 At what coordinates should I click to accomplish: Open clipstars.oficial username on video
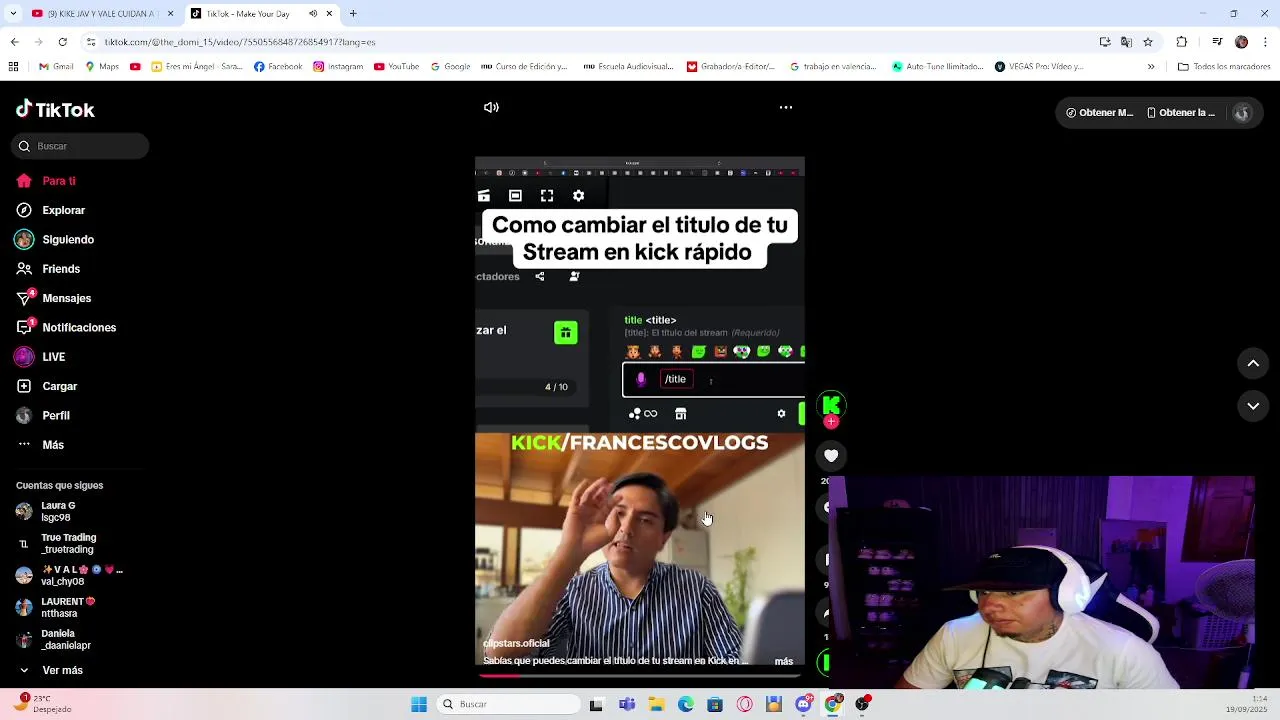coord(516,643)
